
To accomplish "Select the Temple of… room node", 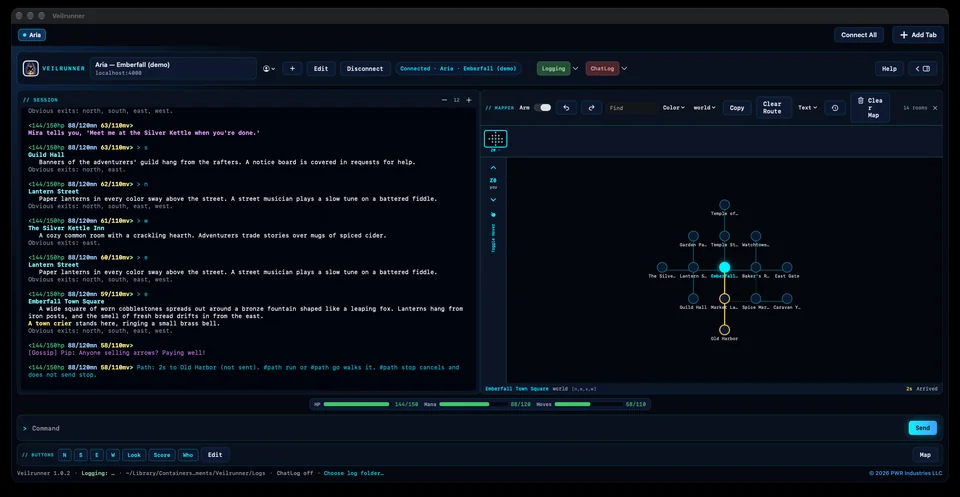I will [x=724, y=204].
